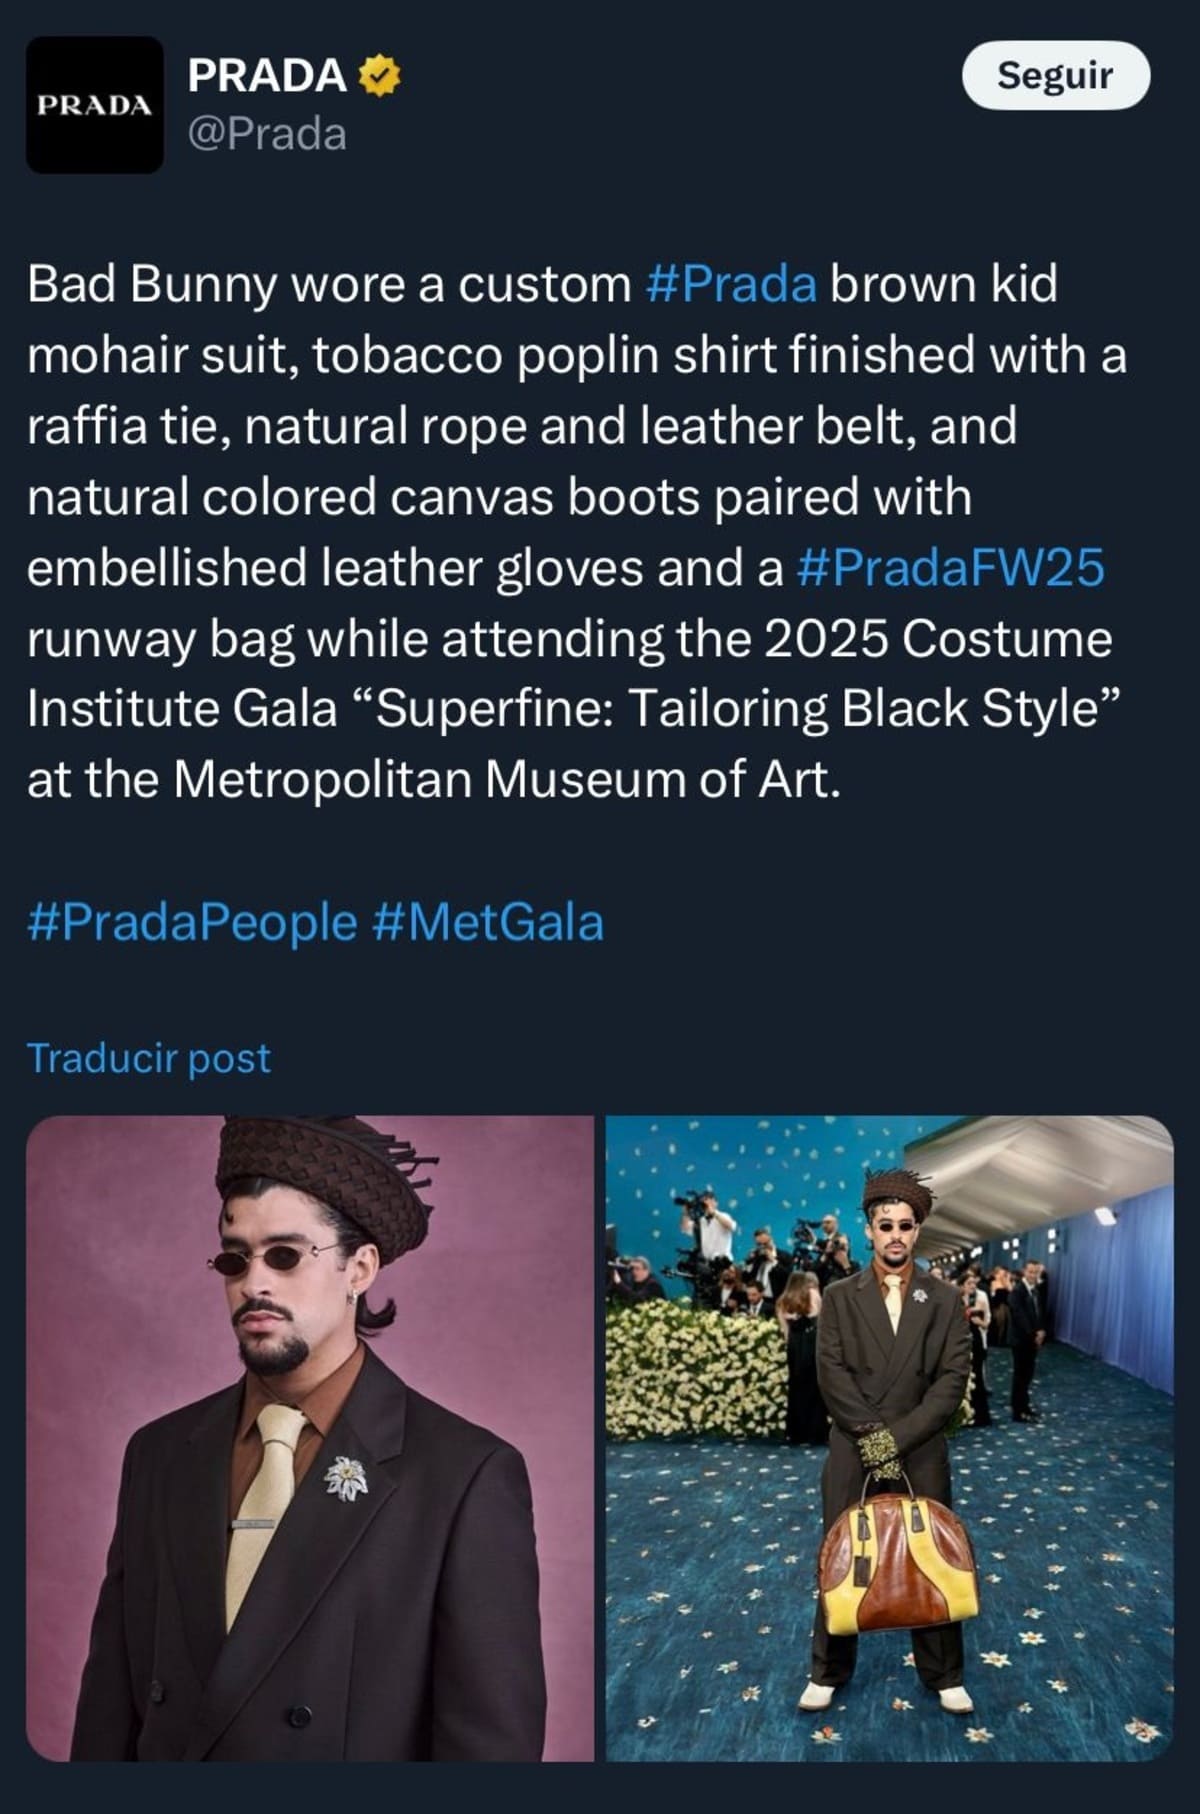
Task: Click the gold verified badge
Action: point(380,76)
